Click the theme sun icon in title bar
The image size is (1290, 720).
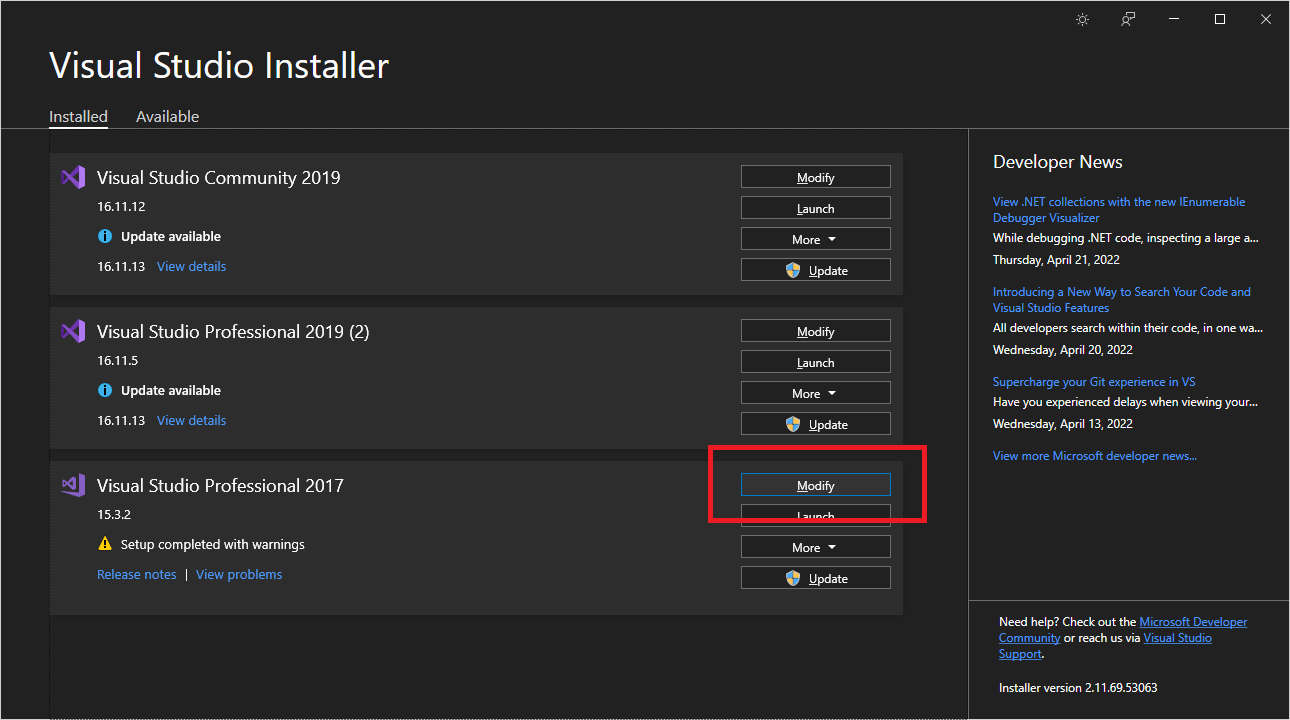point(1082,18)
